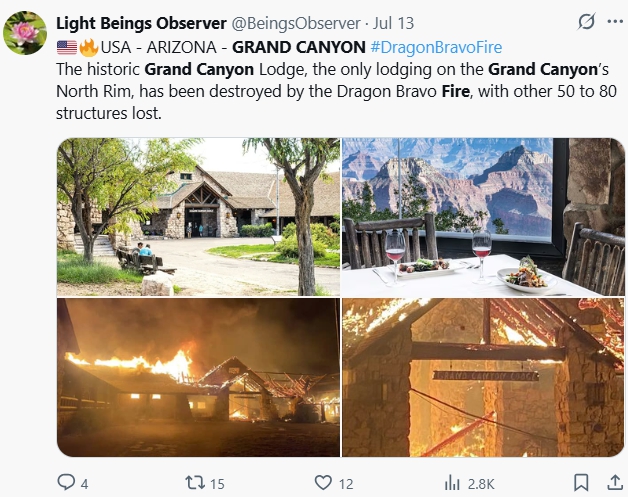The width and height of the screenshot is (628, 497).
Task: Bookmark this post
Action: coord(581,483)
